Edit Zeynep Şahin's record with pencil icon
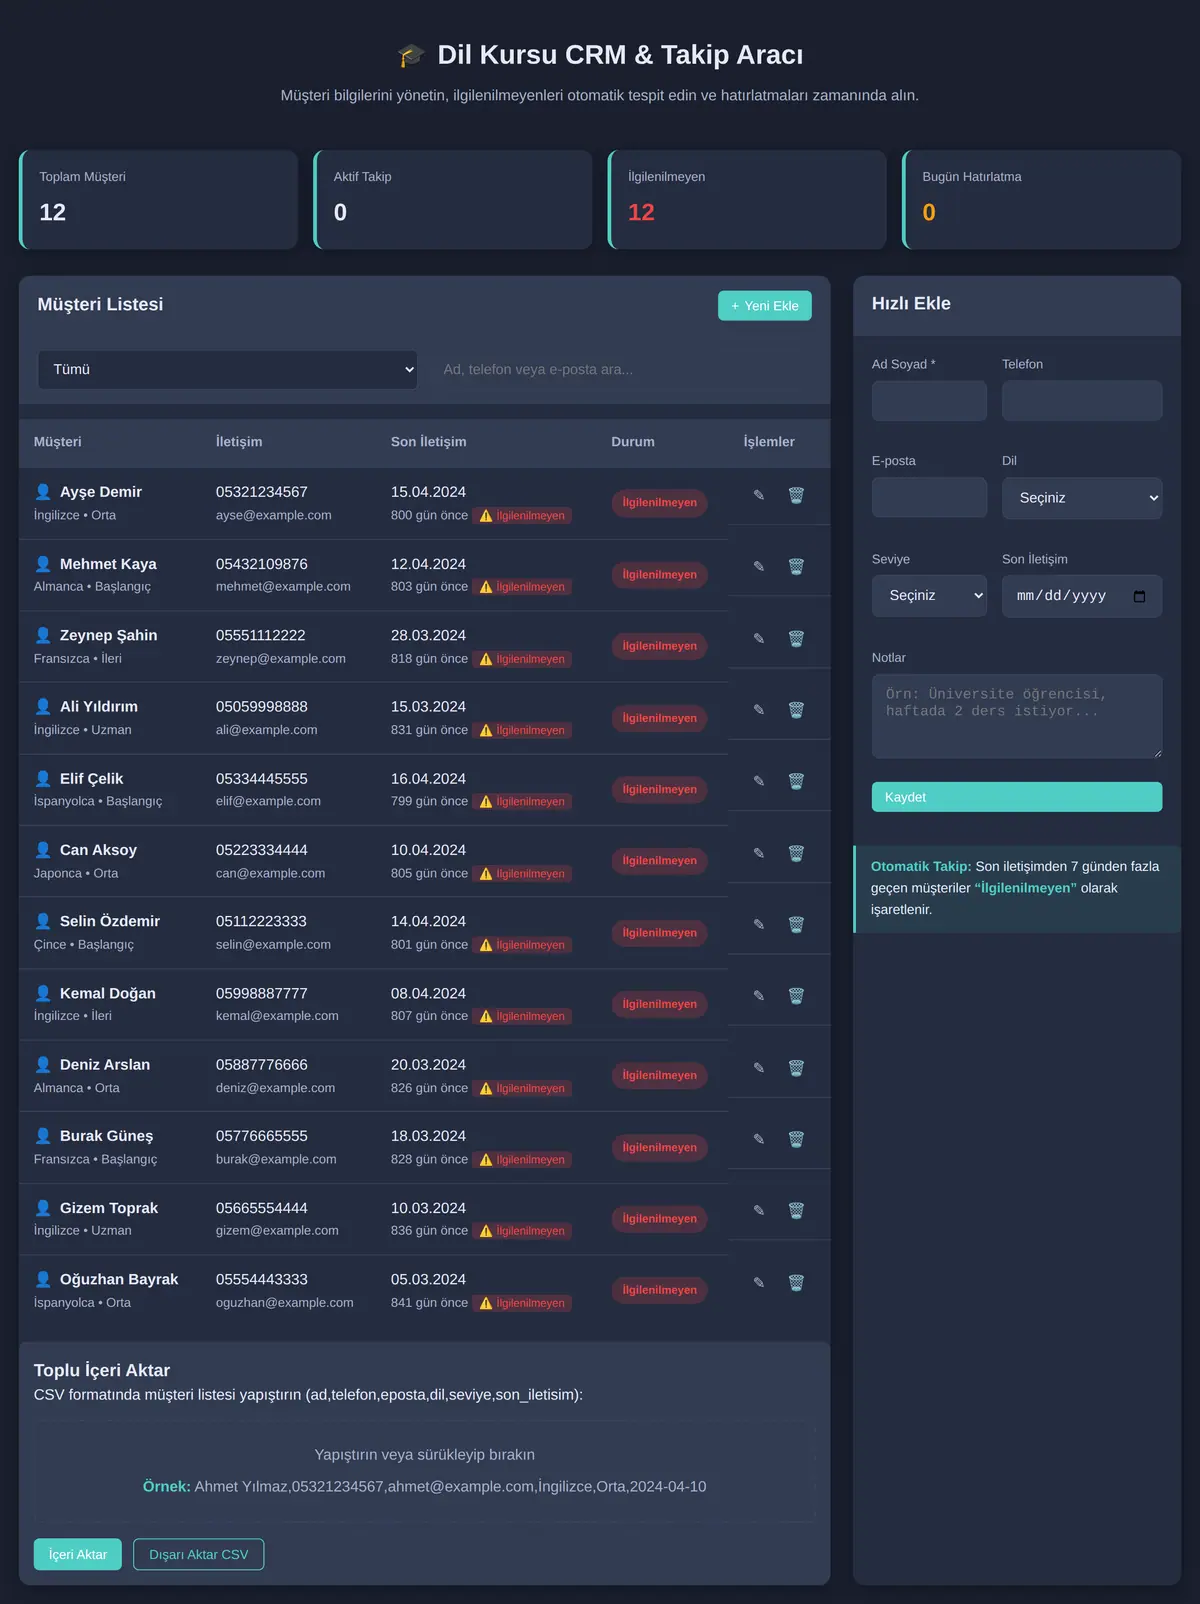The image size is (1200, 1604). 759,638
